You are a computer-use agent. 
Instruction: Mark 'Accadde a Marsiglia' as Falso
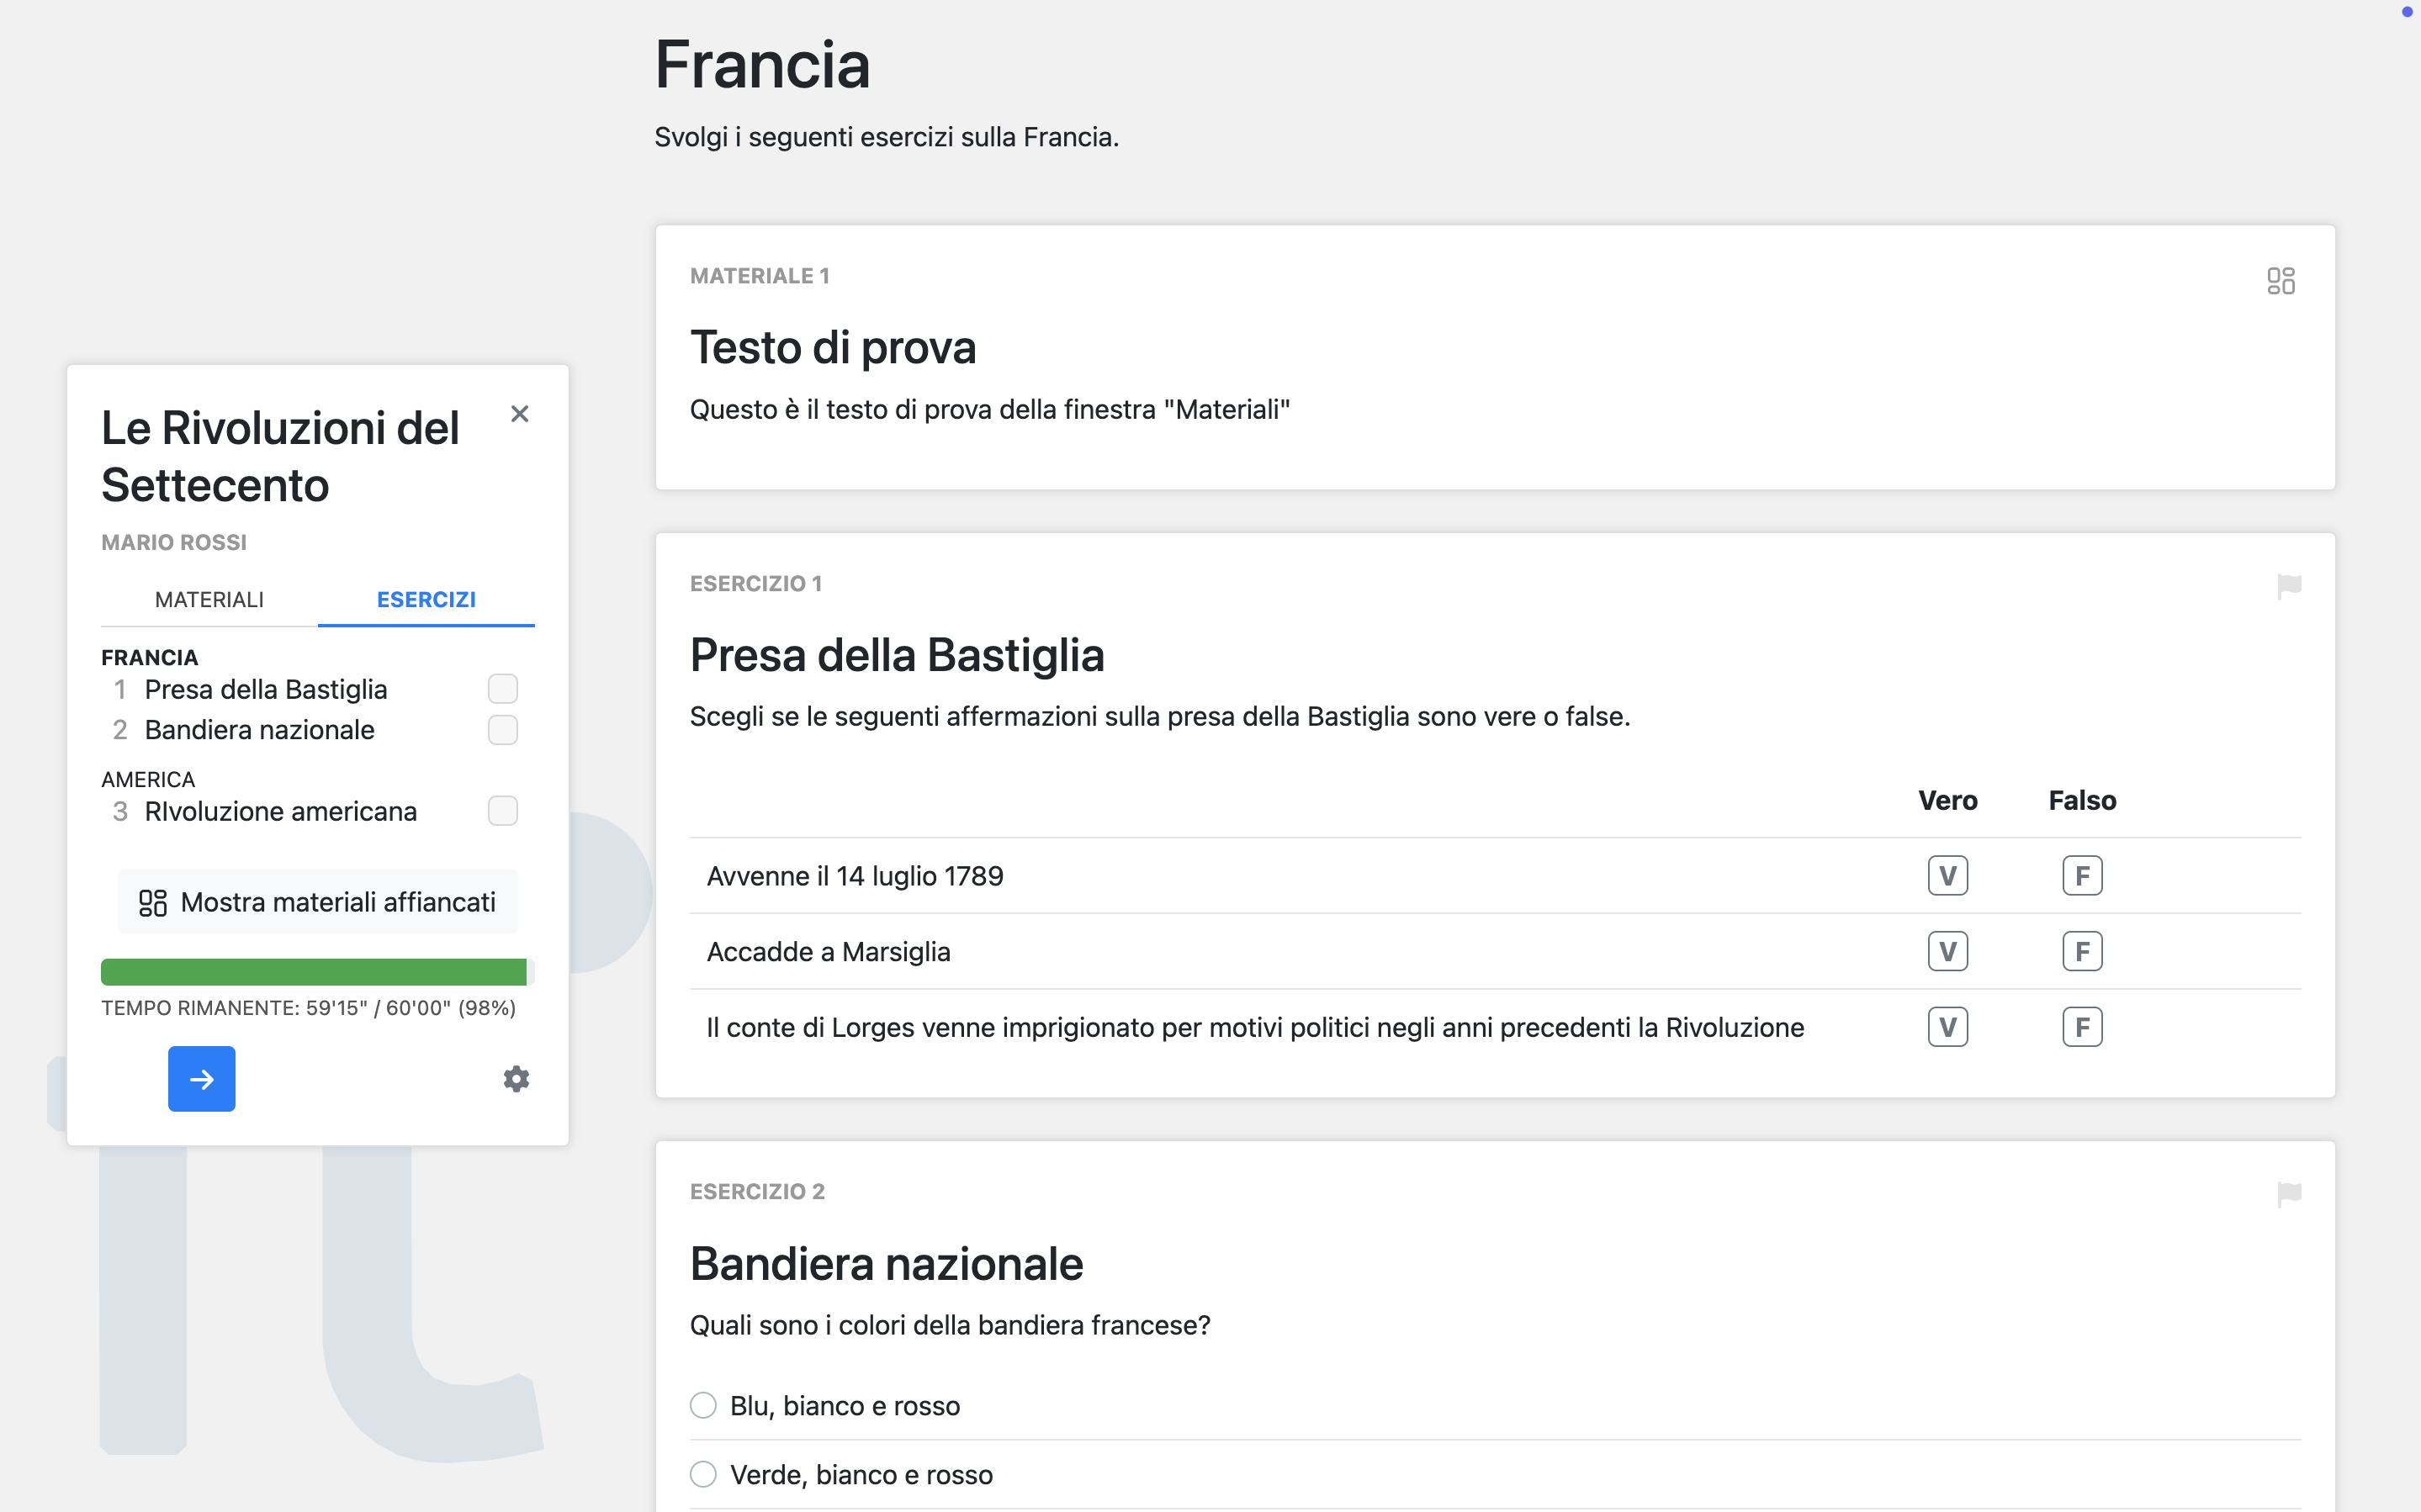coord(2082,952)
